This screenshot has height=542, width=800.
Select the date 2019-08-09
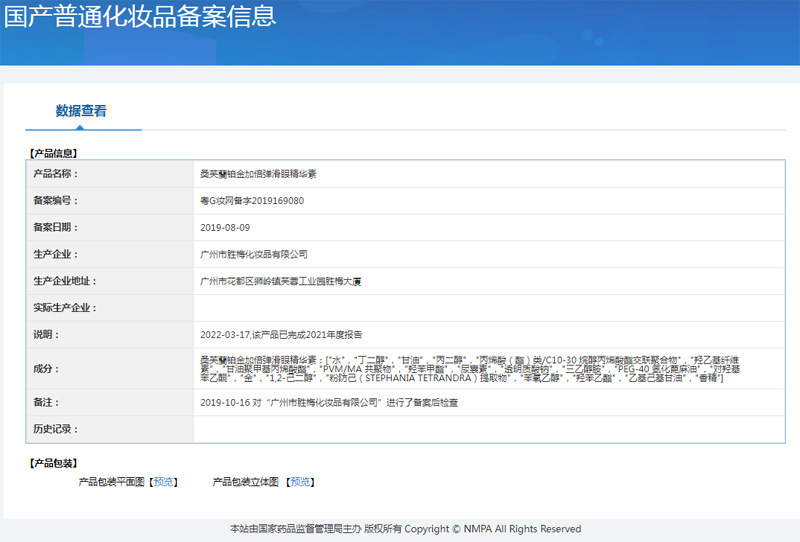(225, 228)
